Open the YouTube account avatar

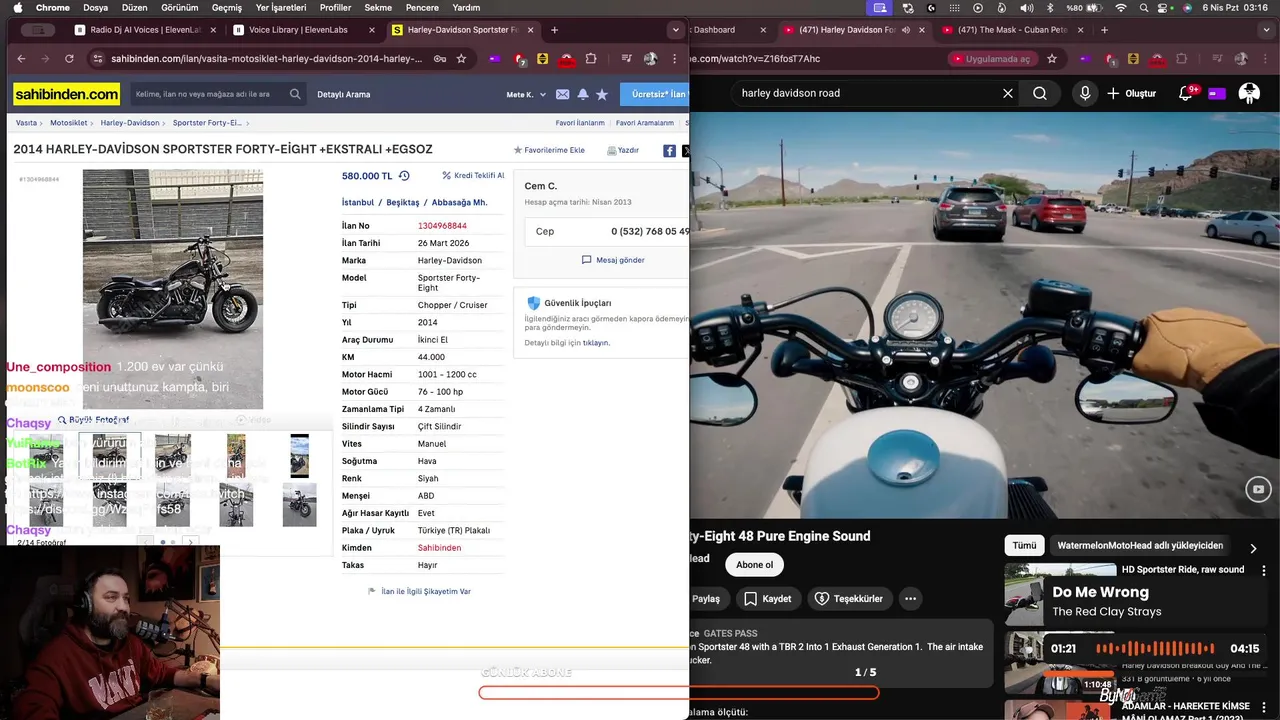[x=1249, y=93]
